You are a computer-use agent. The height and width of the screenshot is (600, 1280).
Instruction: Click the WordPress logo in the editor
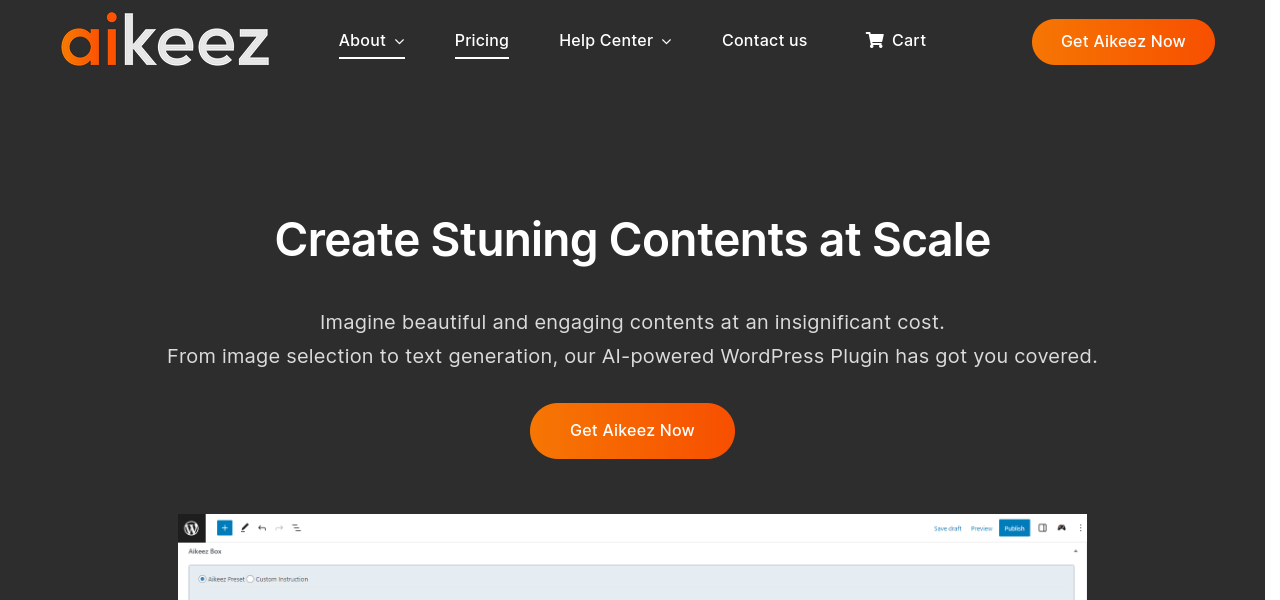click(x=191, y=528)
